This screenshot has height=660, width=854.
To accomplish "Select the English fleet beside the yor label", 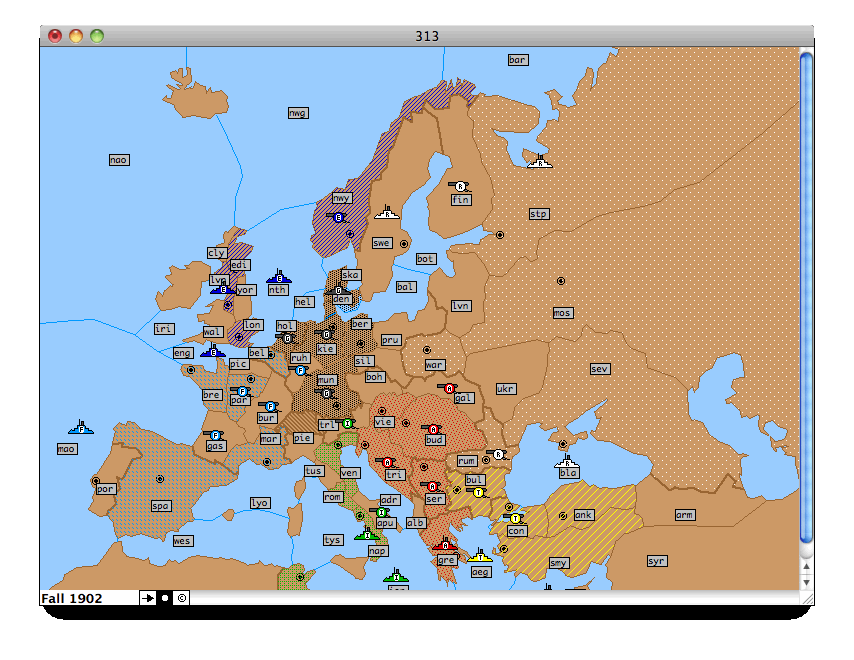I will coord(223,289).
